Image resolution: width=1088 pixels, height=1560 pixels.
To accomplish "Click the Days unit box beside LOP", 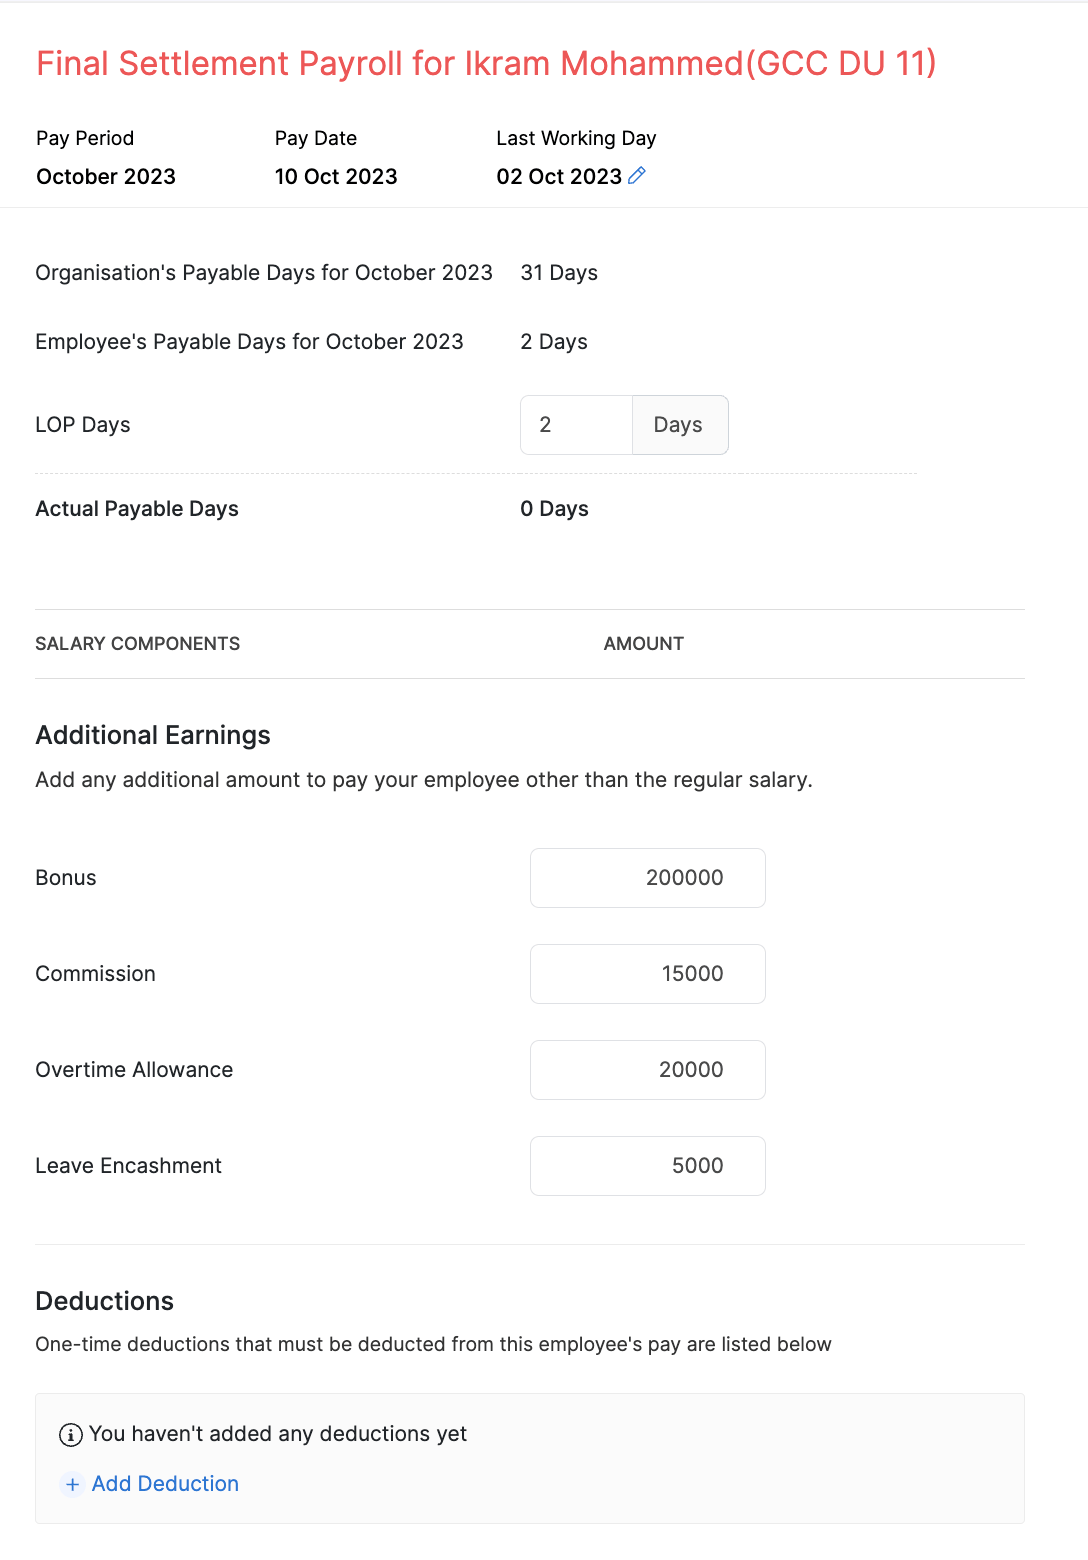I will [x=679, y=425].
